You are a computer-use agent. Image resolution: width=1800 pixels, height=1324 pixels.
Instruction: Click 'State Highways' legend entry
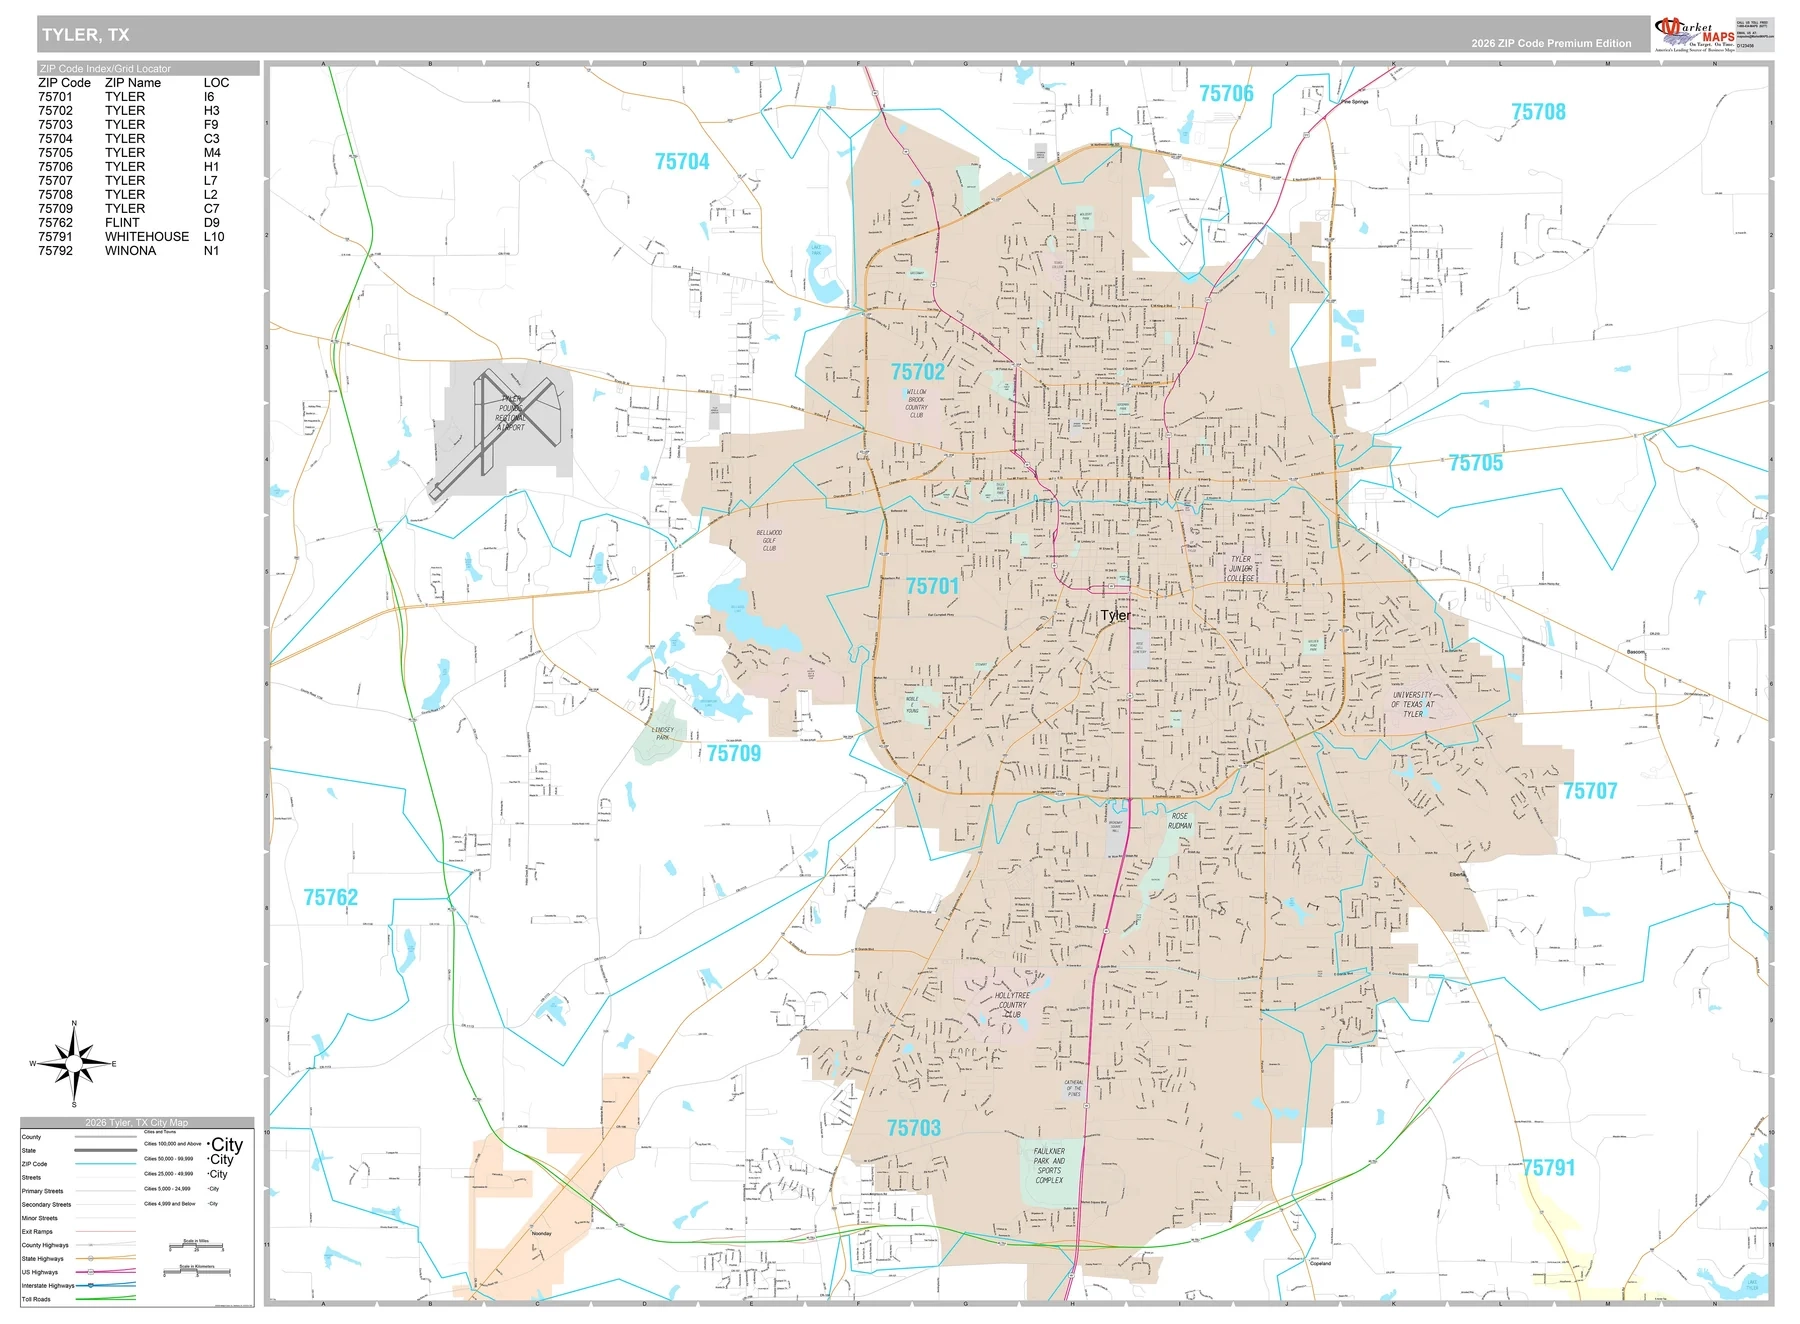[43, 1259]
